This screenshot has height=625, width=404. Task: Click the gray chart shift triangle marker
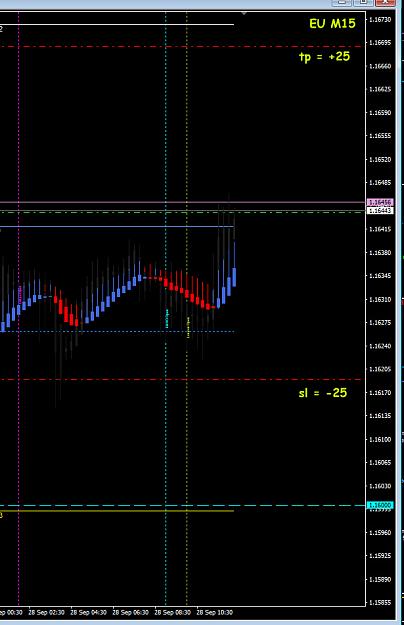pyautogui.click(x=244, y=13)
